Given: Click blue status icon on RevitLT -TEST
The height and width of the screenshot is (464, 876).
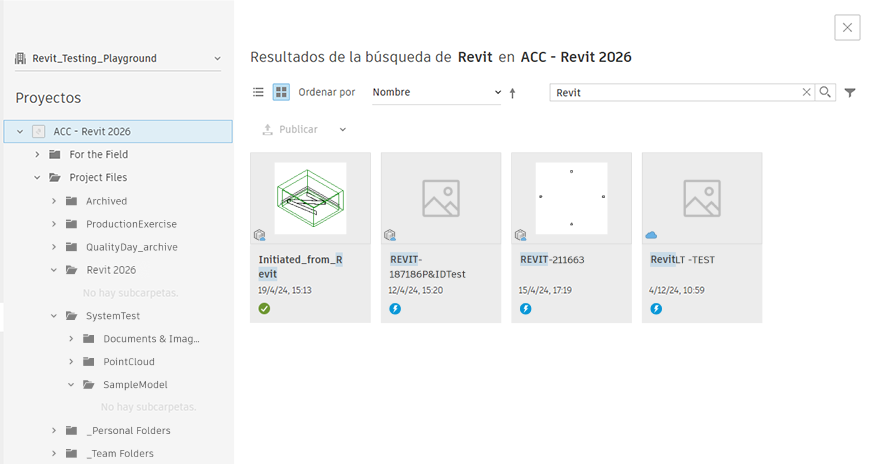Looking at the screenshot, I should tap(656, 309).
